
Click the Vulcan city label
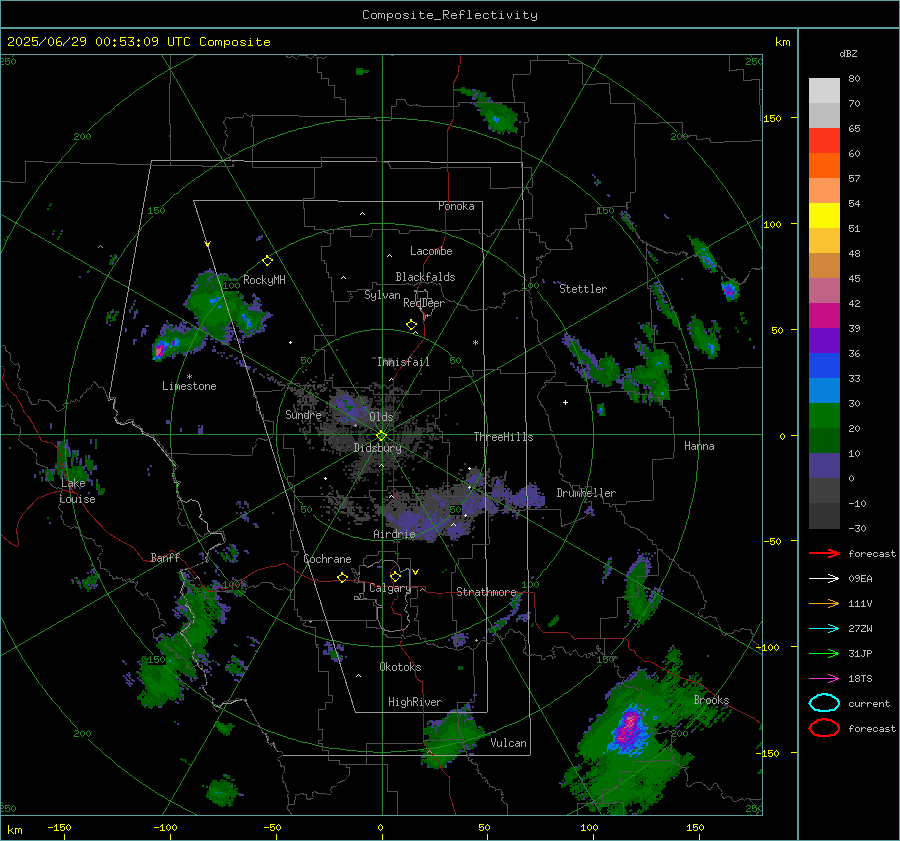(x=509, y=743)
